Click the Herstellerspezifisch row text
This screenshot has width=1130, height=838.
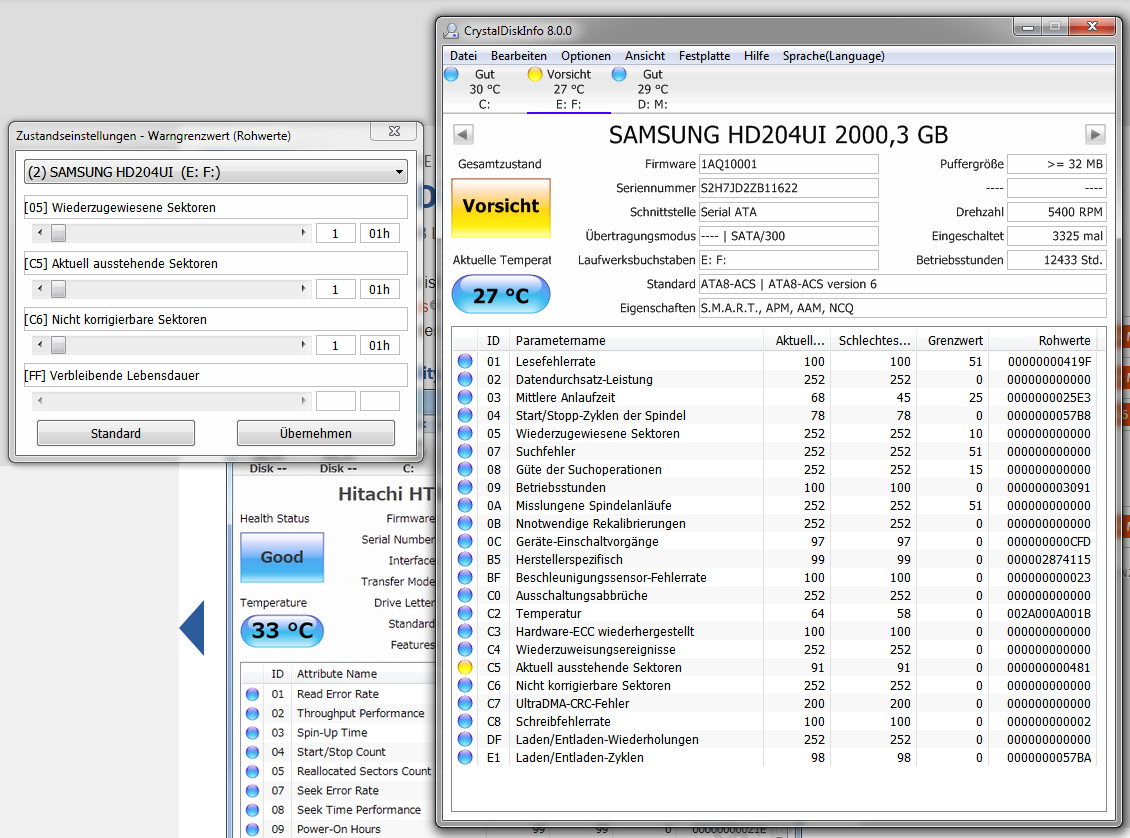click(569, 559)
